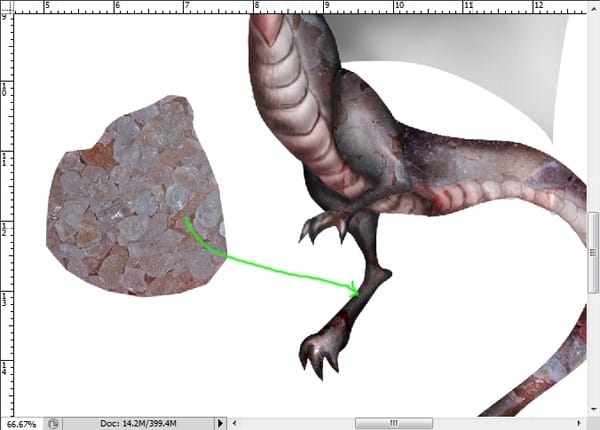600x430 pixels.
Task: Click the rock texture patch on canvas
Action: point(136,197)
